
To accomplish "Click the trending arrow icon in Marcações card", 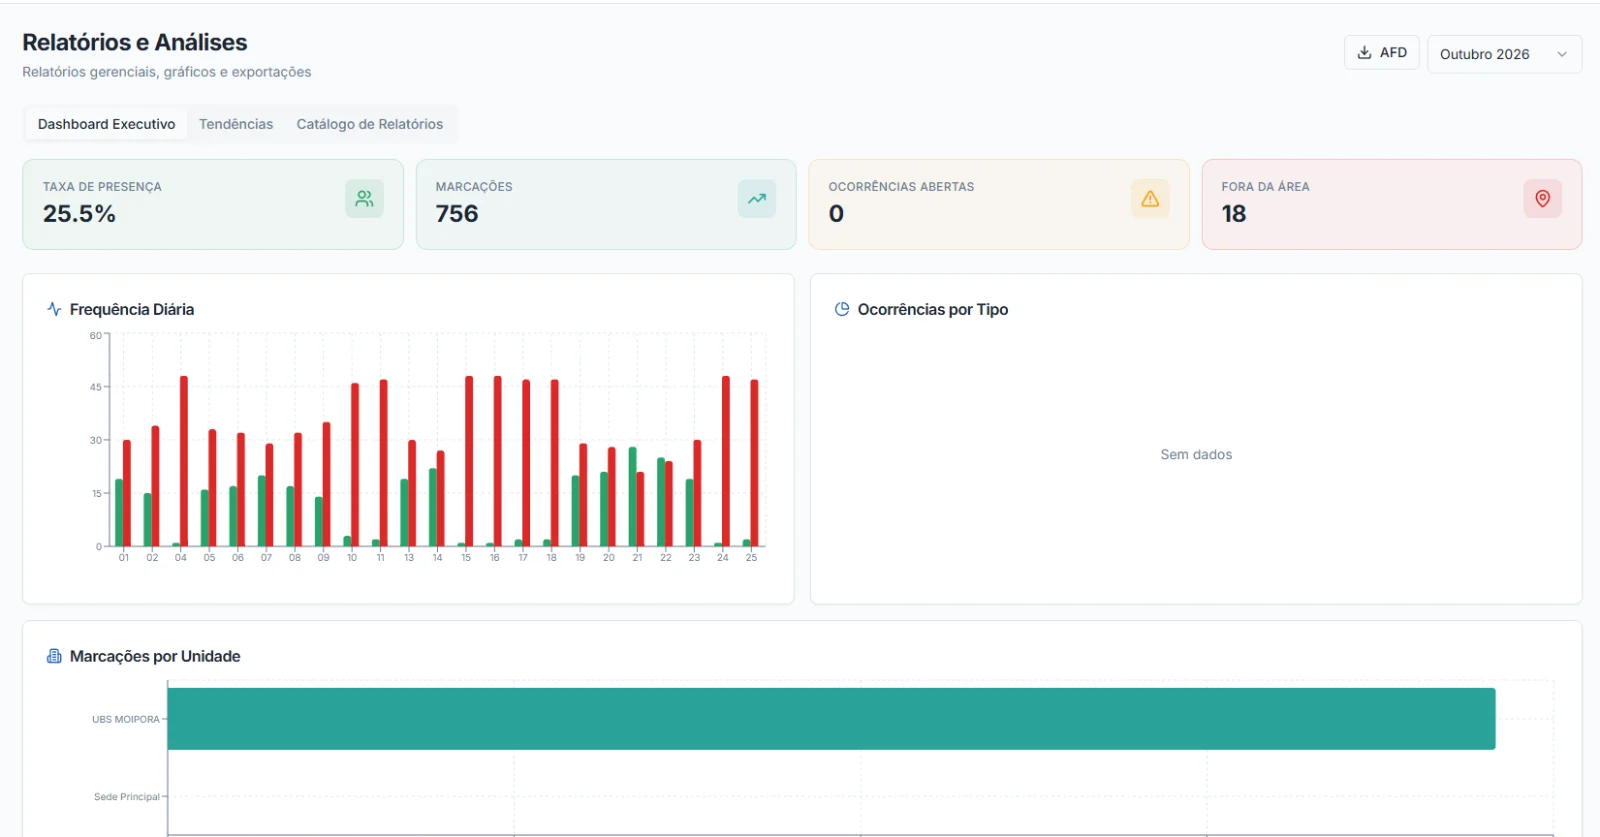I will 757,199.
